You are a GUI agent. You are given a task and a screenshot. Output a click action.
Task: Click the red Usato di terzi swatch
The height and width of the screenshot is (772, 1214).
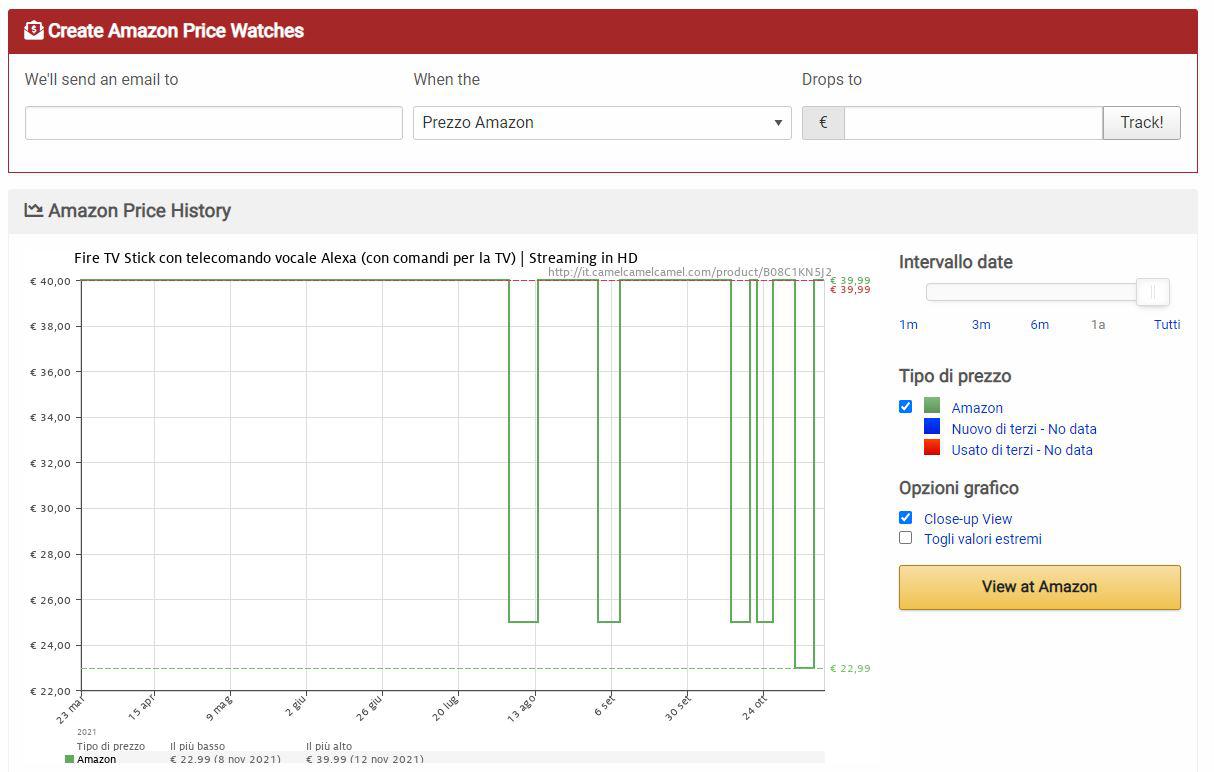[932, 448]
